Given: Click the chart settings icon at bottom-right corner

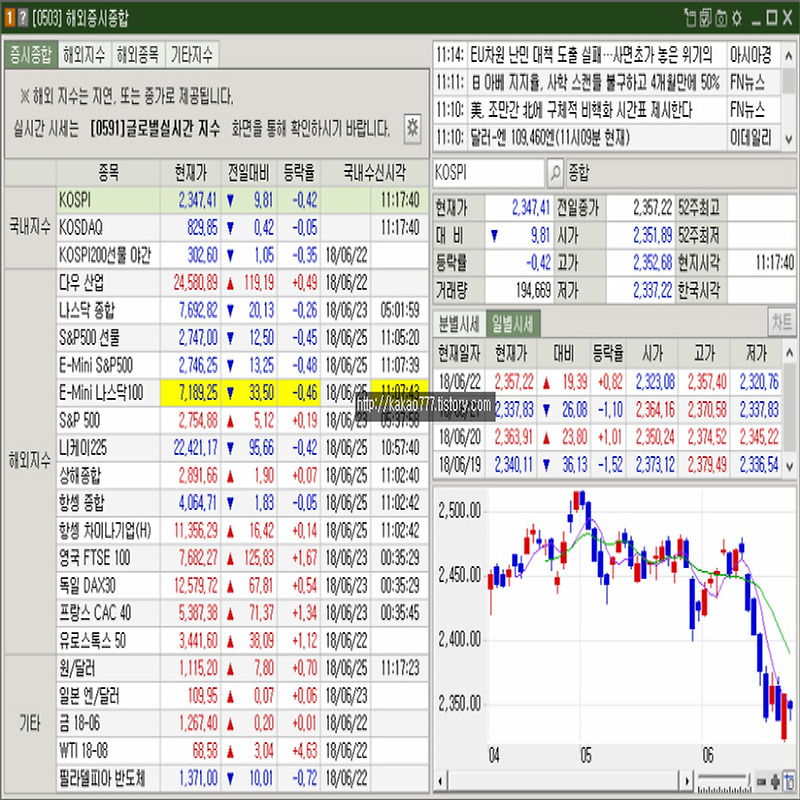Looking at the screenshot, I should [790, 781].
